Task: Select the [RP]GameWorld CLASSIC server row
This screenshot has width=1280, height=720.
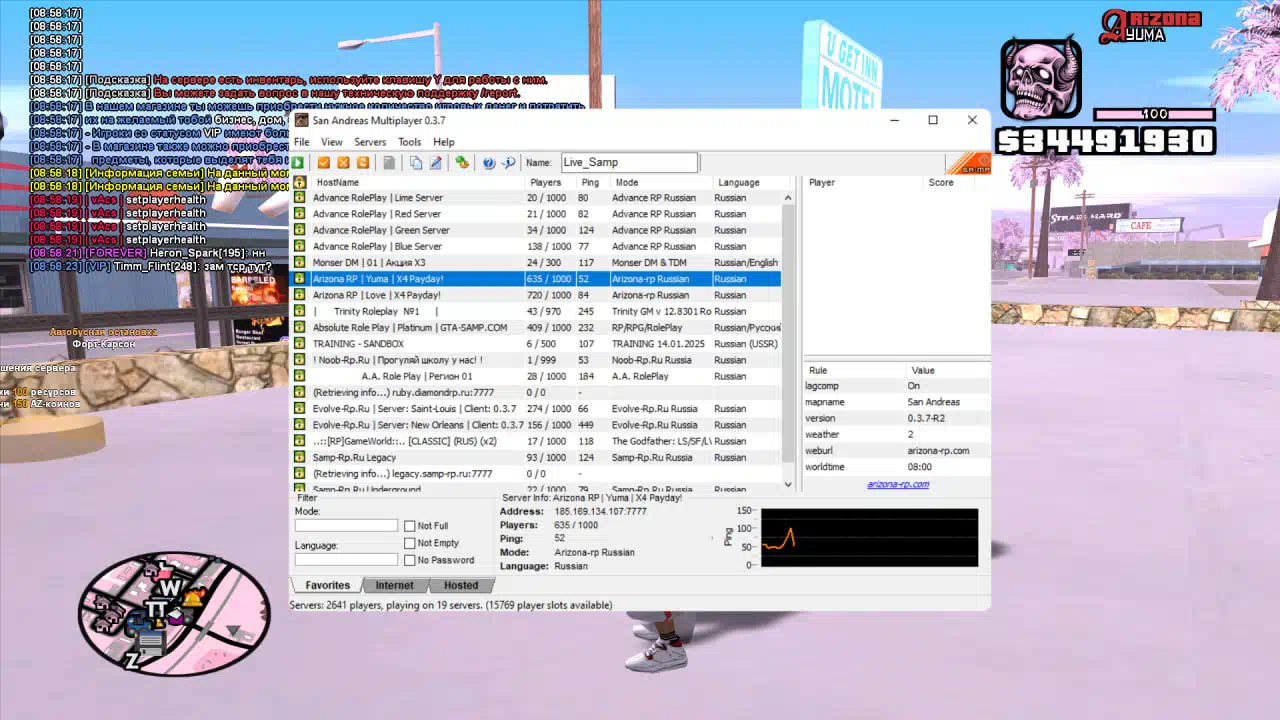Action: point(535,441)
